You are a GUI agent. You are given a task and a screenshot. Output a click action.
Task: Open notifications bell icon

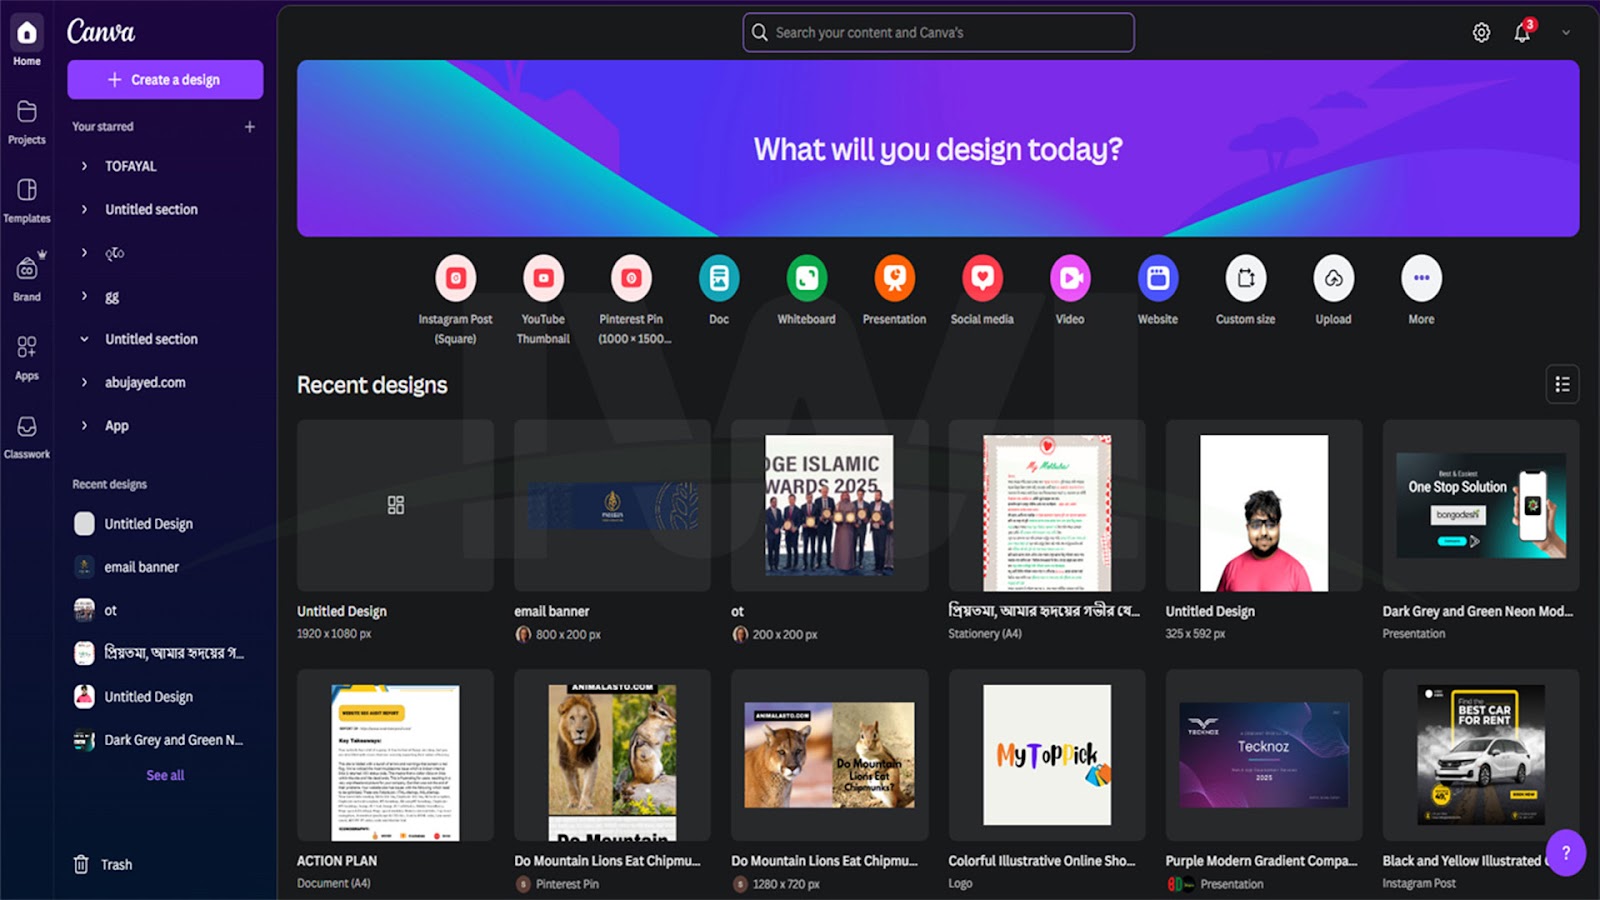1522,33
